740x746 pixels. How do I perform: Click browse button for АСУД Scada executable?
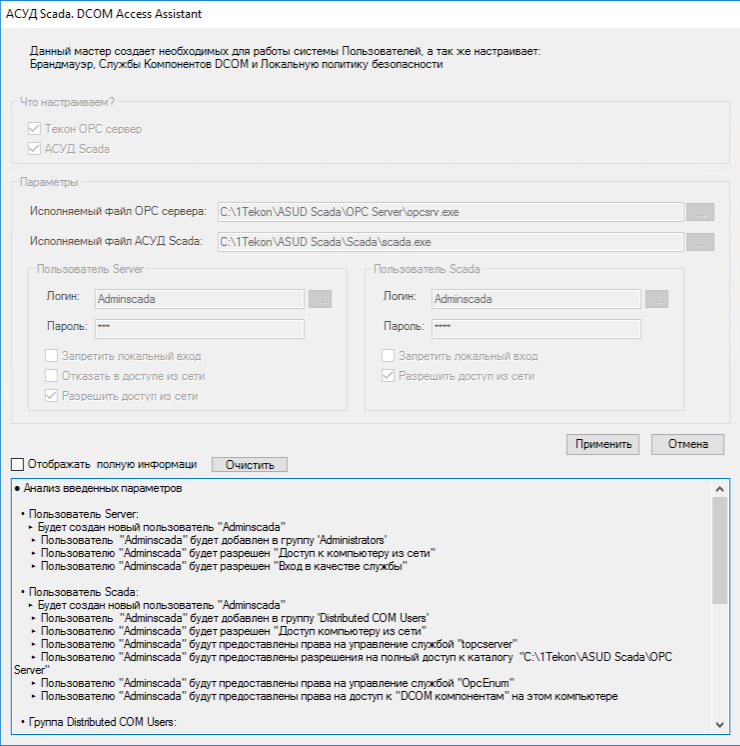[700, 241]
